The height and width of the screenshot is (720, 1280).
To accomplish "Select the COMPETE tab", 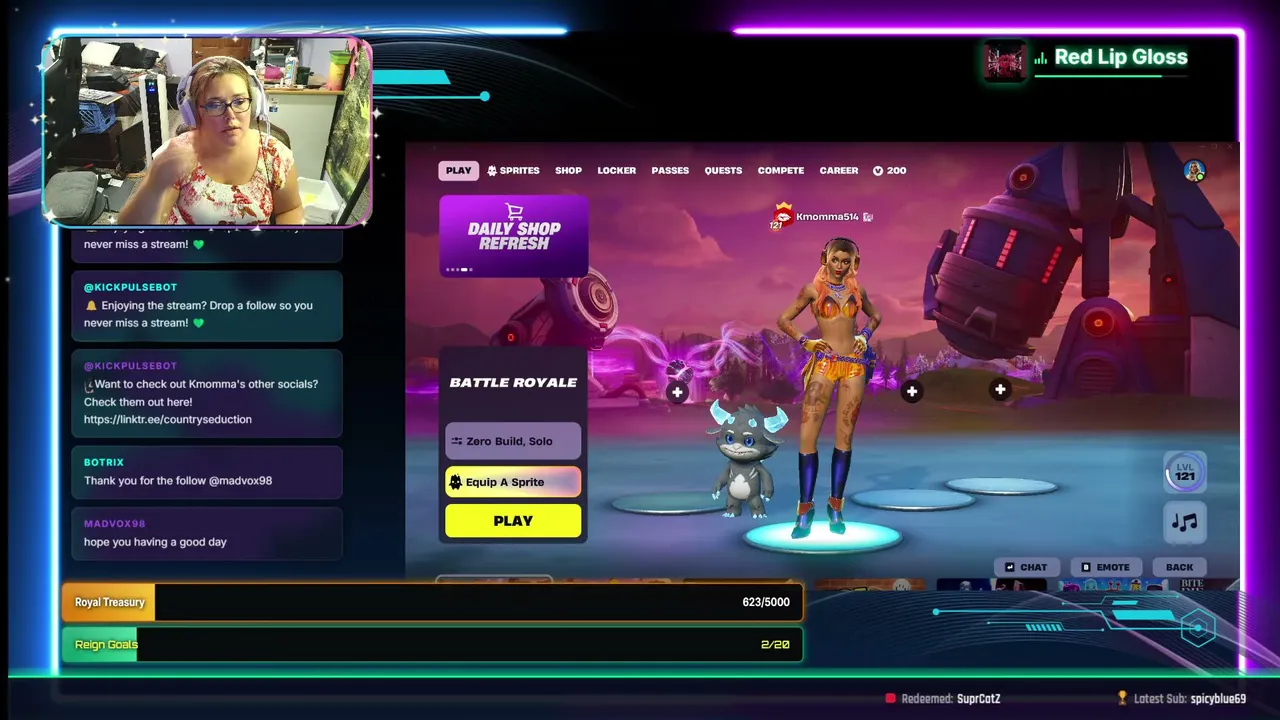I will 781,171.
